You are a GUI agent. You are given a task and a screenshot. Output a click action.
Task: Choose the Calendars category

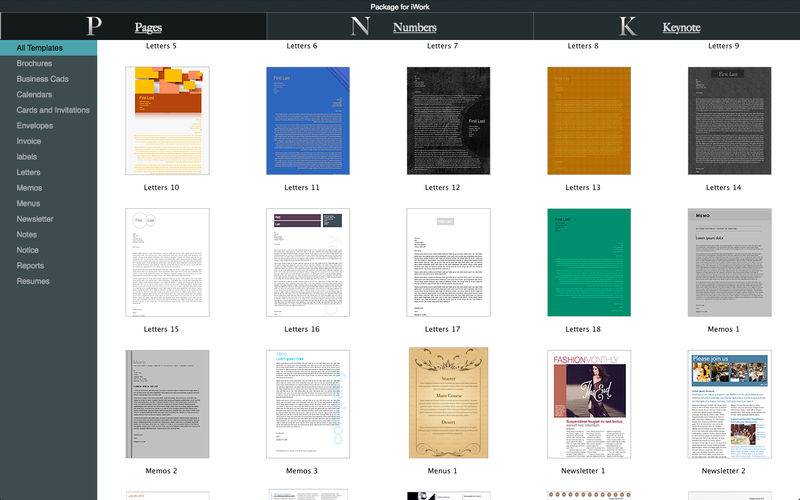(34, 94)
